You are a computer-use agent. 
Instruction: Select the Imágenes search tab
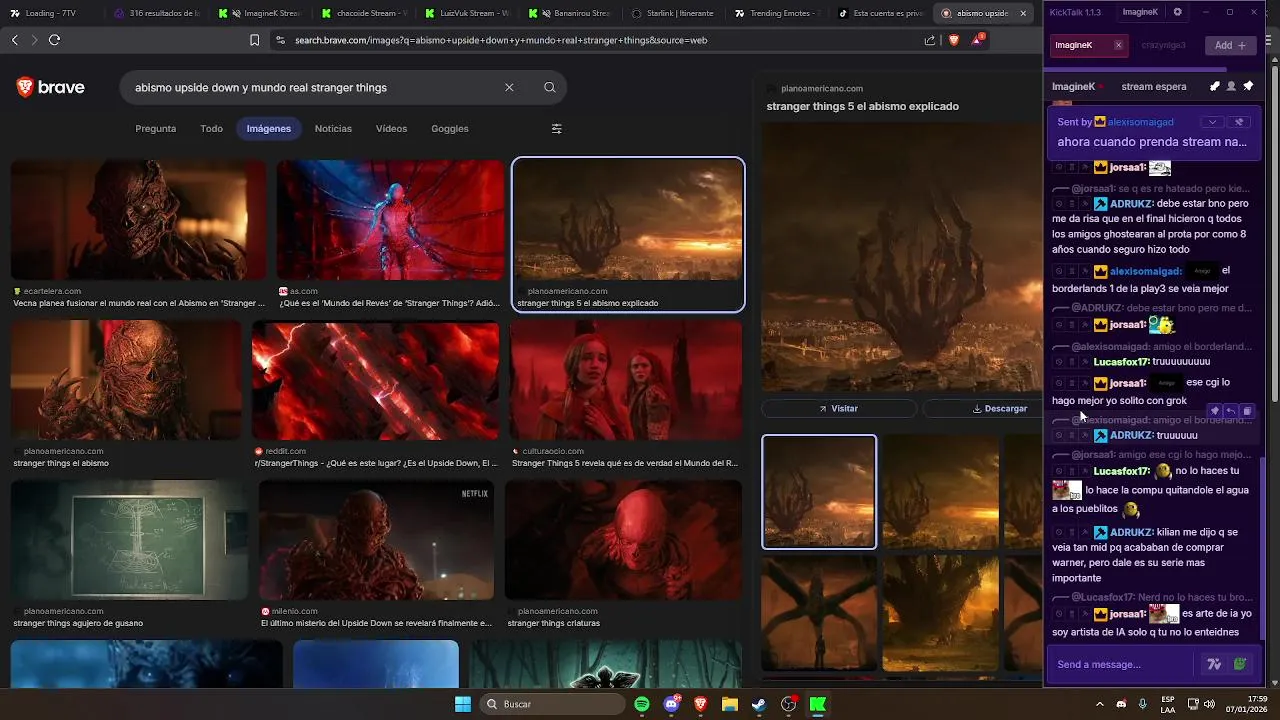tap(269, 128)
